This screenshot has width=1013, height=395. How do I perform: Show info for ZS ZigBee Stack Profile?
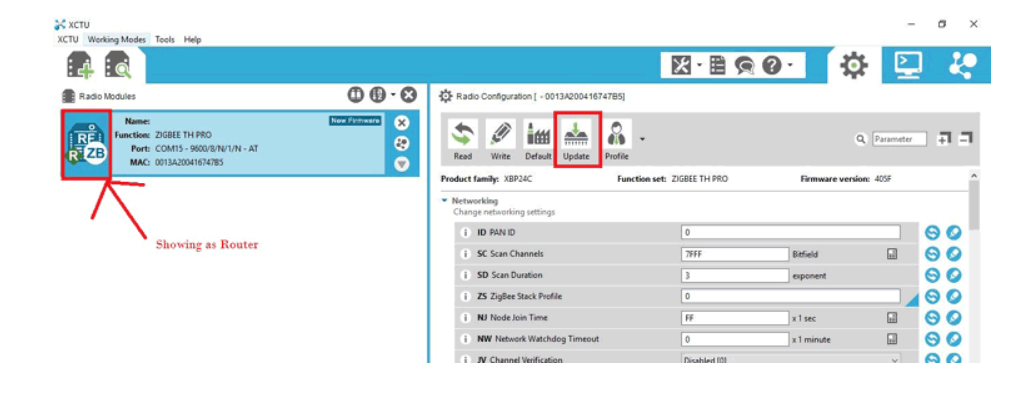(x=465, y=297)
